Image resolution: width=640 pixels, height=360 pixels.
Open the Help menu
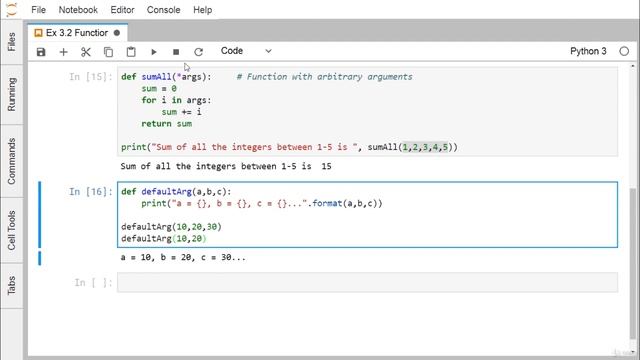tap(202, 10)
